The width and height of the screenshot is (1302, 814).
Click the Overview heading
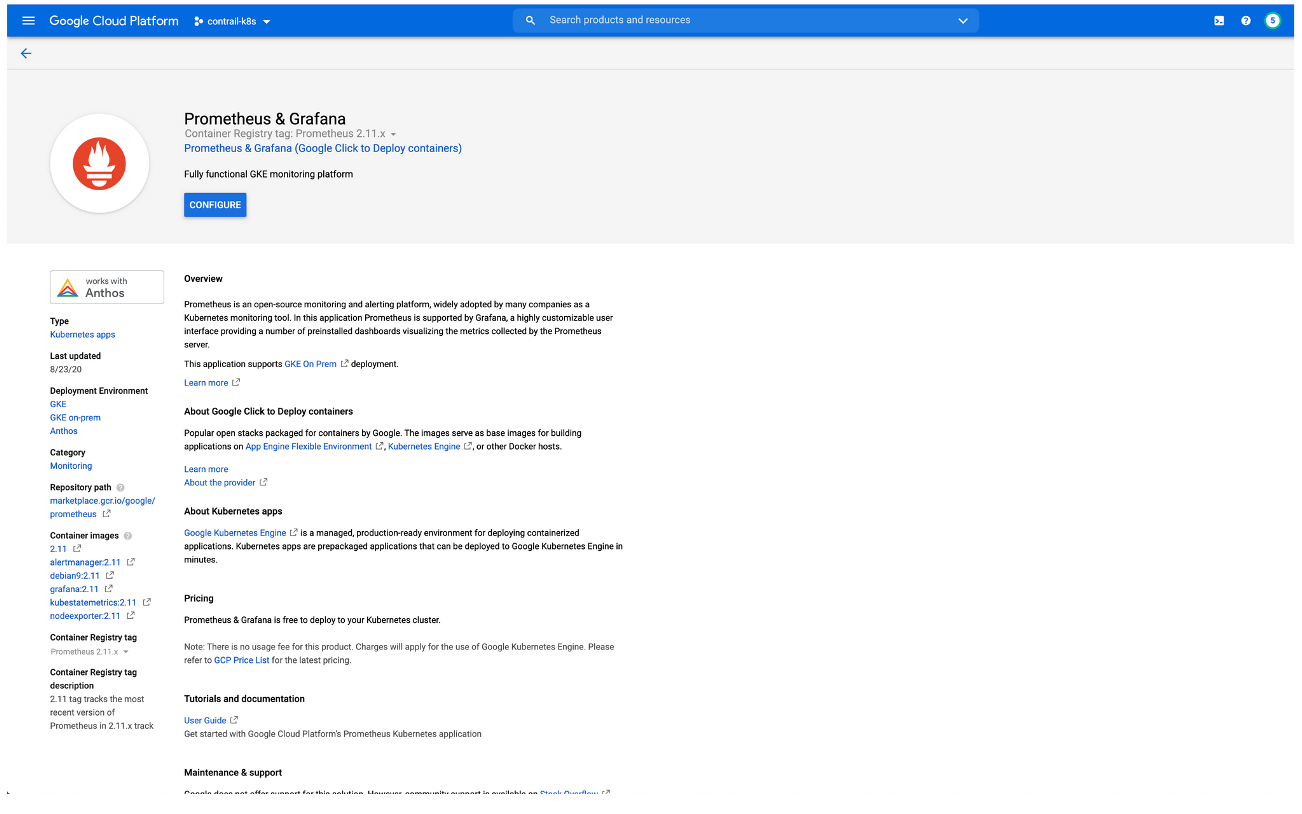coord(203,279)
